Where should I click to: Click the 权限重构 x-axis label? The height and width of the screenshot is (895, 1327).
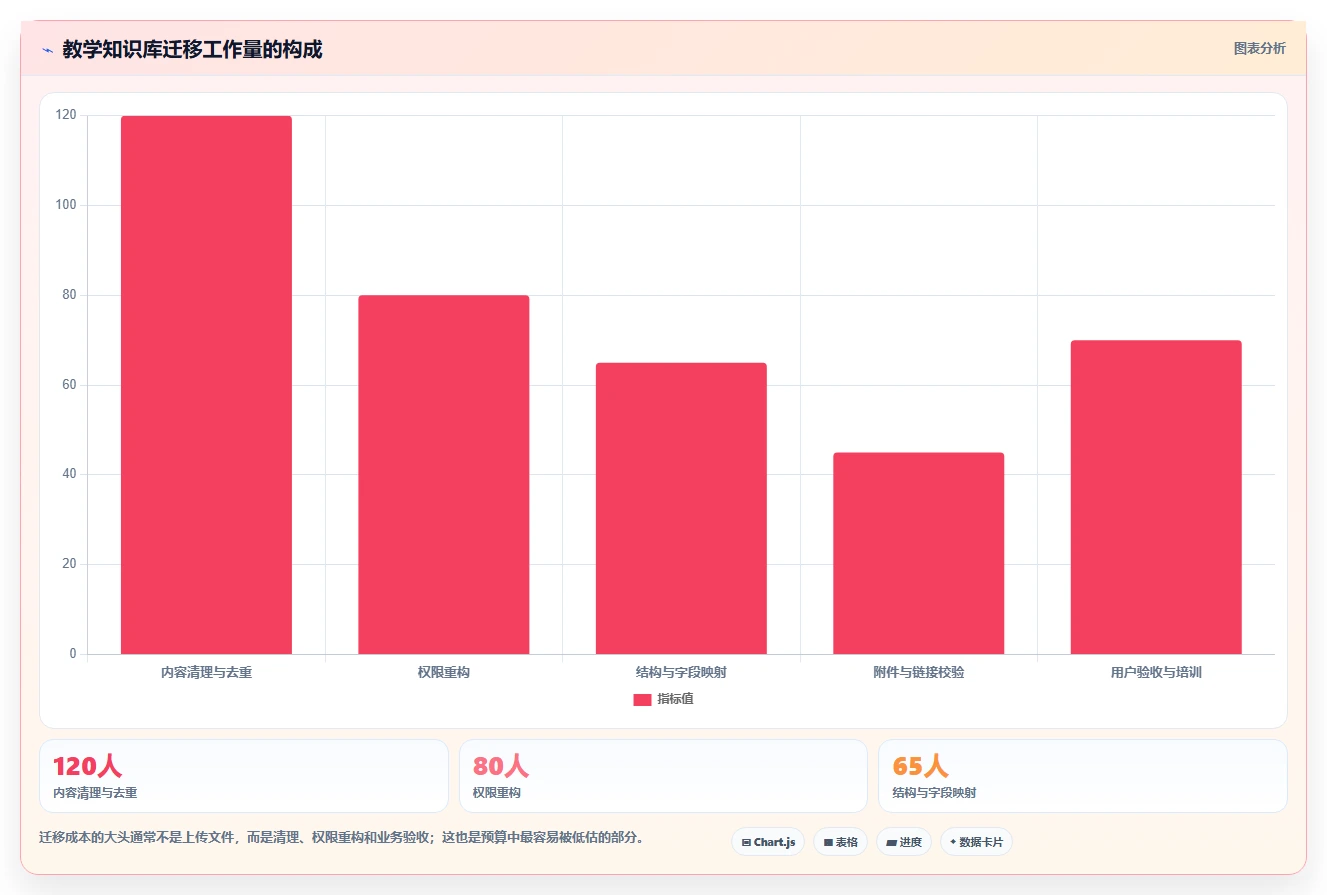[444, 672]
